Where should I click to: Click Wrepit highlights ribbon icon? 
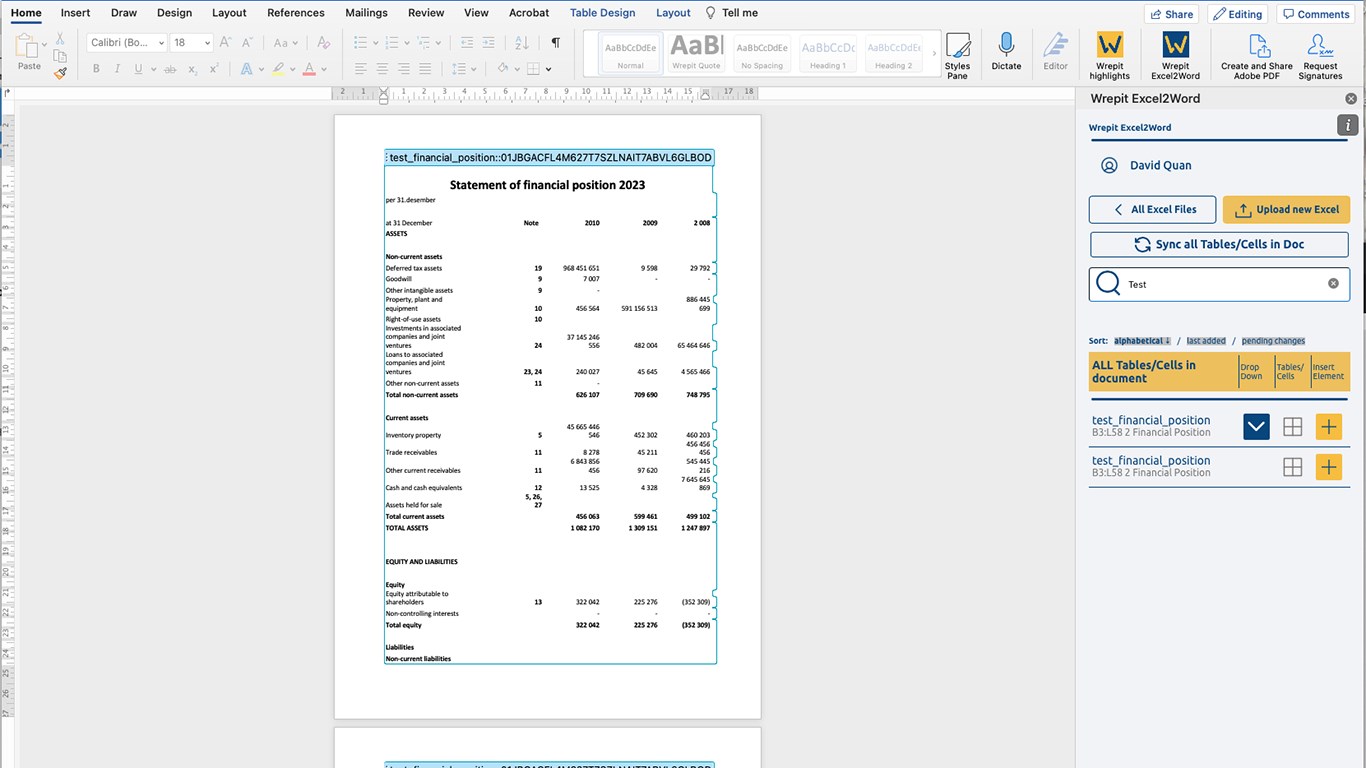coord(1110,55)
